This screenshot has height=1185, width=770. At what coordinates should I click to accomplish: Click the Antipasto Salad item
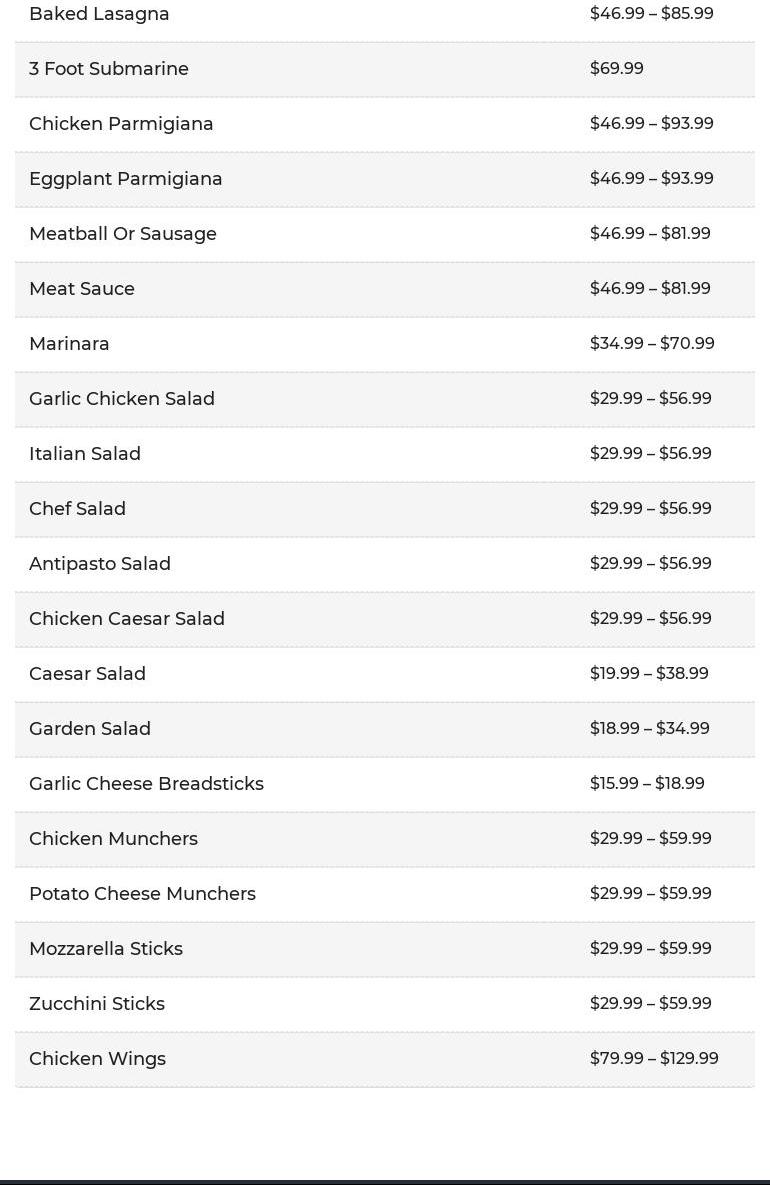point(100,564)
